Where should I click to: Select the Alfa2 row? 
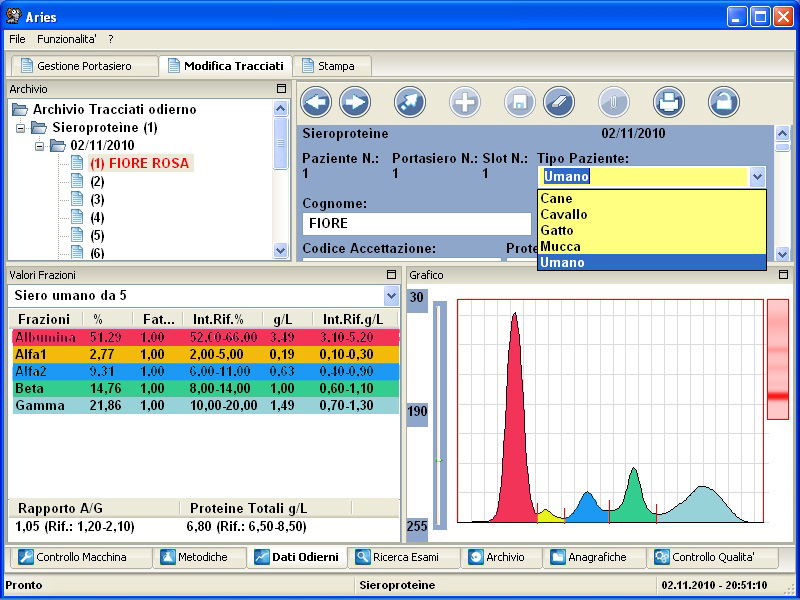(x=206, y=371)
